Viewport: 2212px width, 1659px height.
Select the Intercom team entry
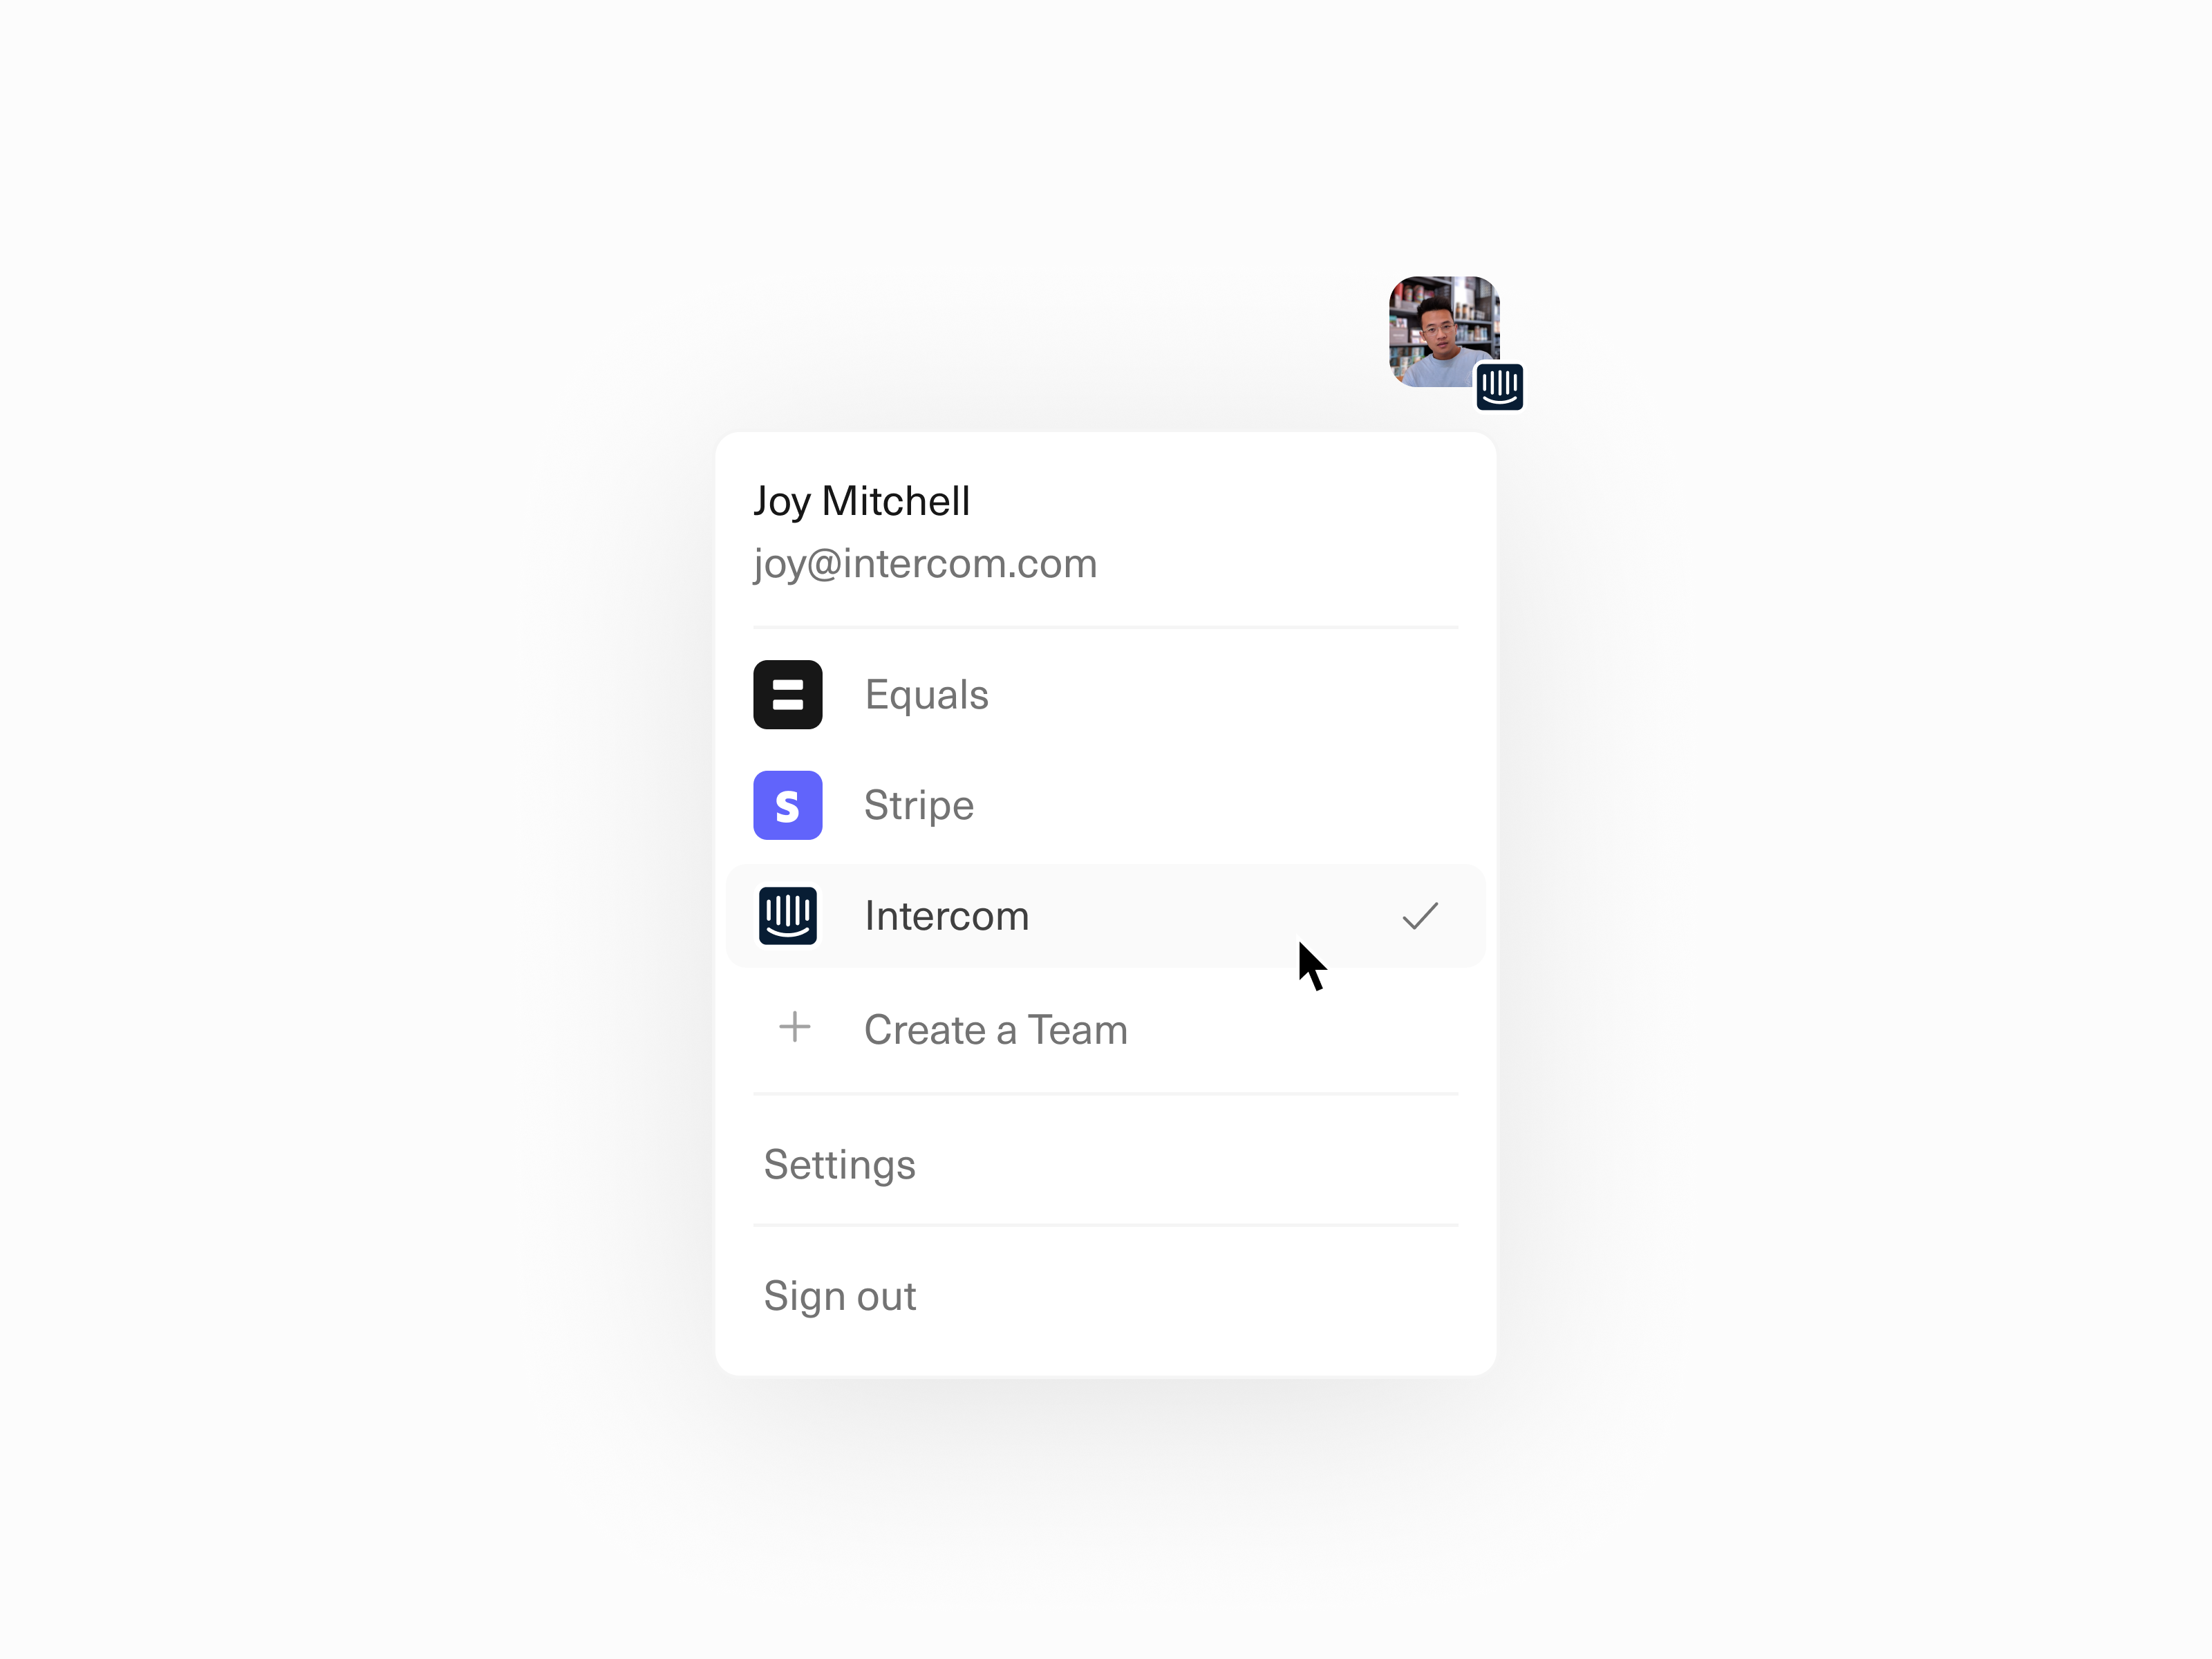pyautogui.click(x=1105, y=916)
